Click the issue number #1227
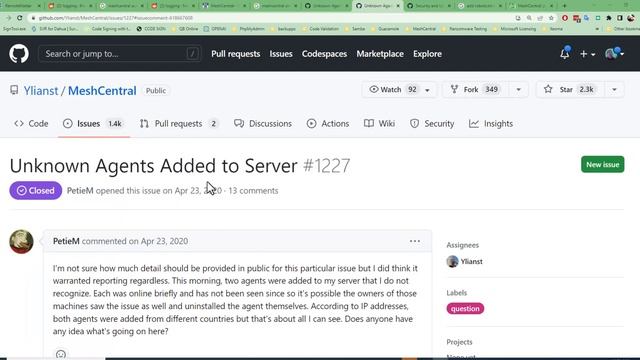Screen dimensions: 640x360 [x=327, y=166]
